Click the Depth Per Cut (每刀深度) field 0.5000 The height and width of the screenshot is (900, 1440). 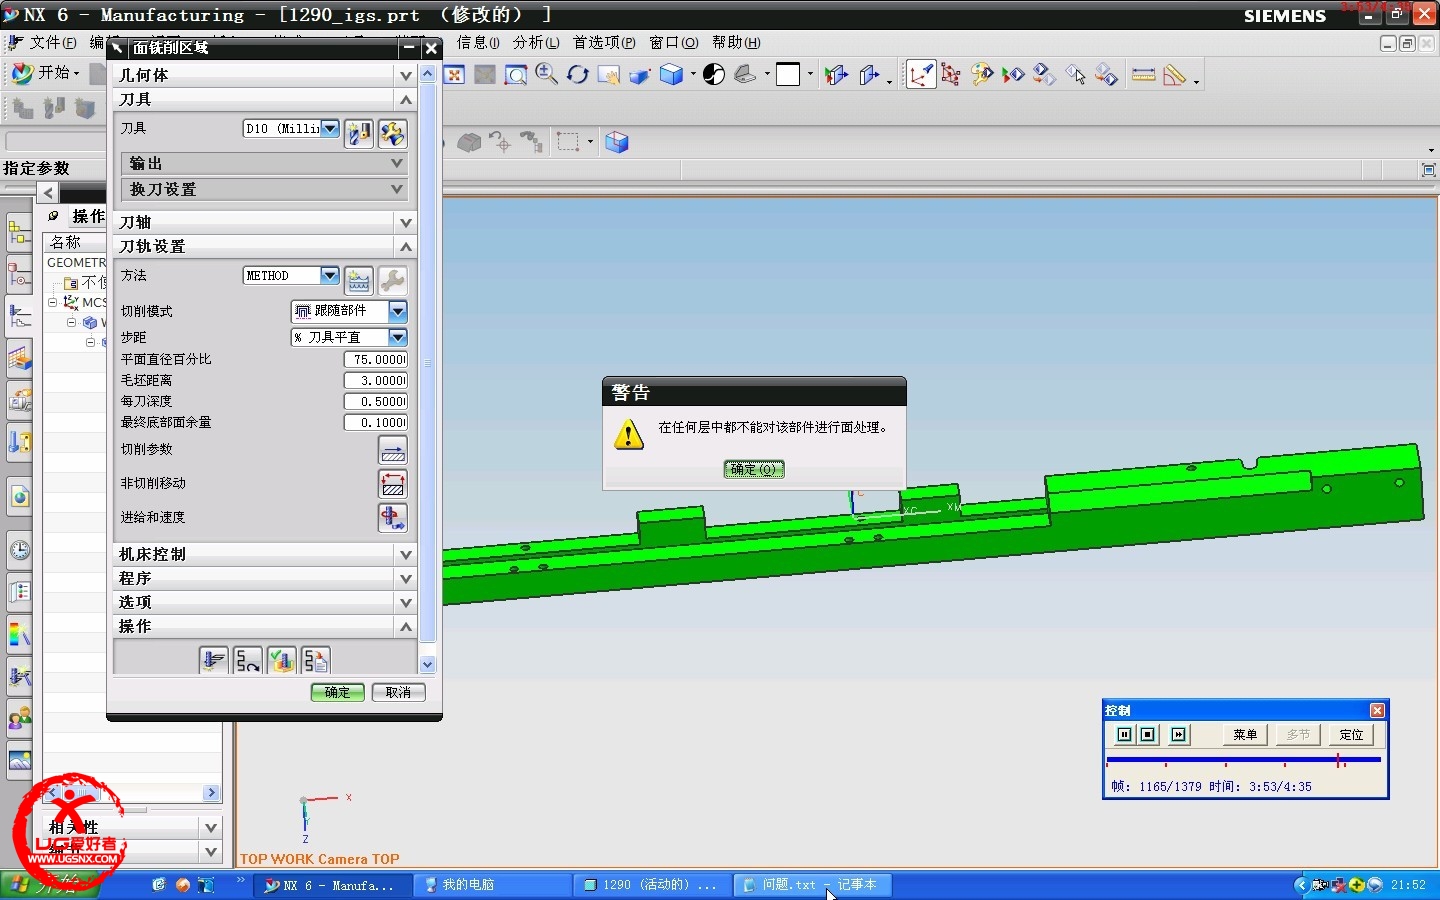click(376, 401)
